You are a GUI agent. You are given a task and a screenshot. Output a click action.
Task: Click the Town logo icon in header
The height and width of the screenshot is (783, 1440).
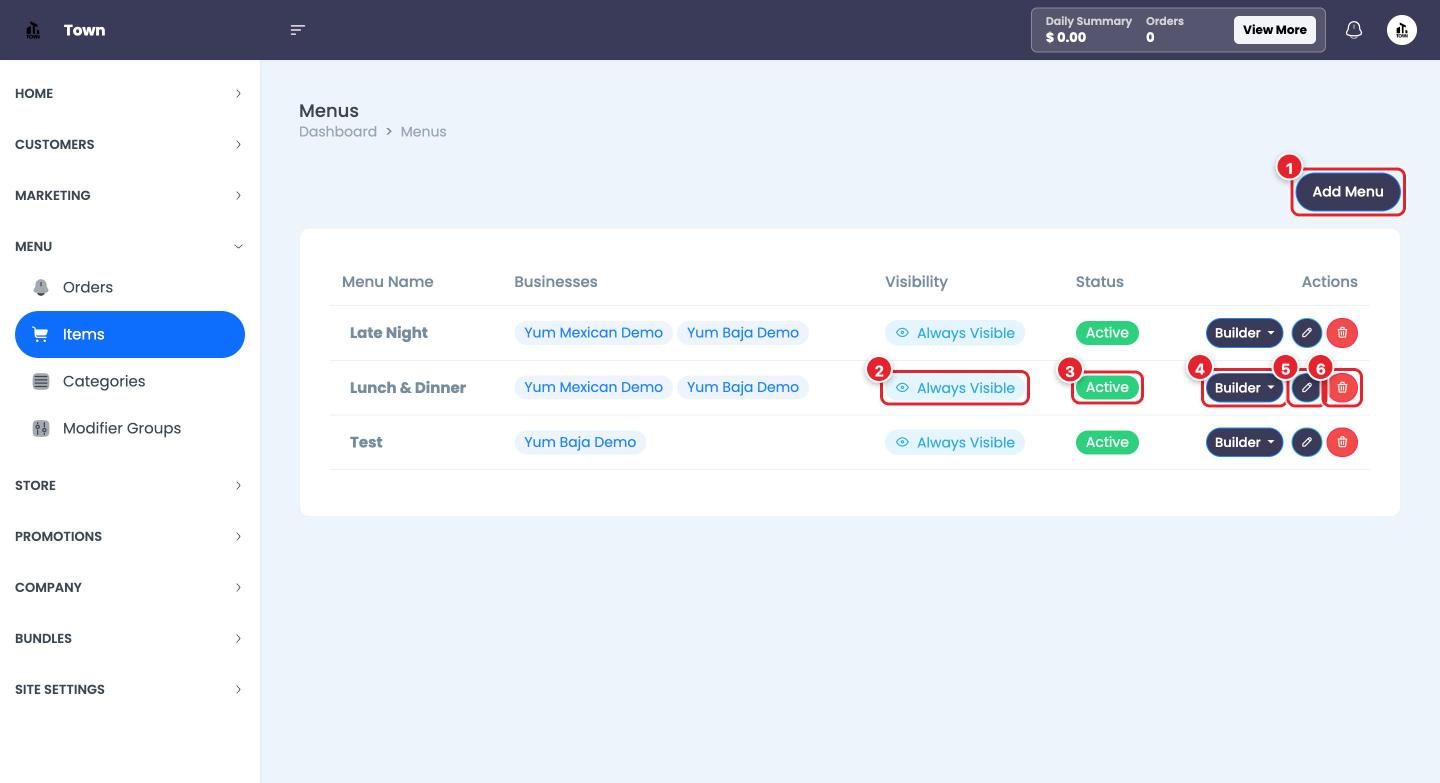click(x=33, y=30)
